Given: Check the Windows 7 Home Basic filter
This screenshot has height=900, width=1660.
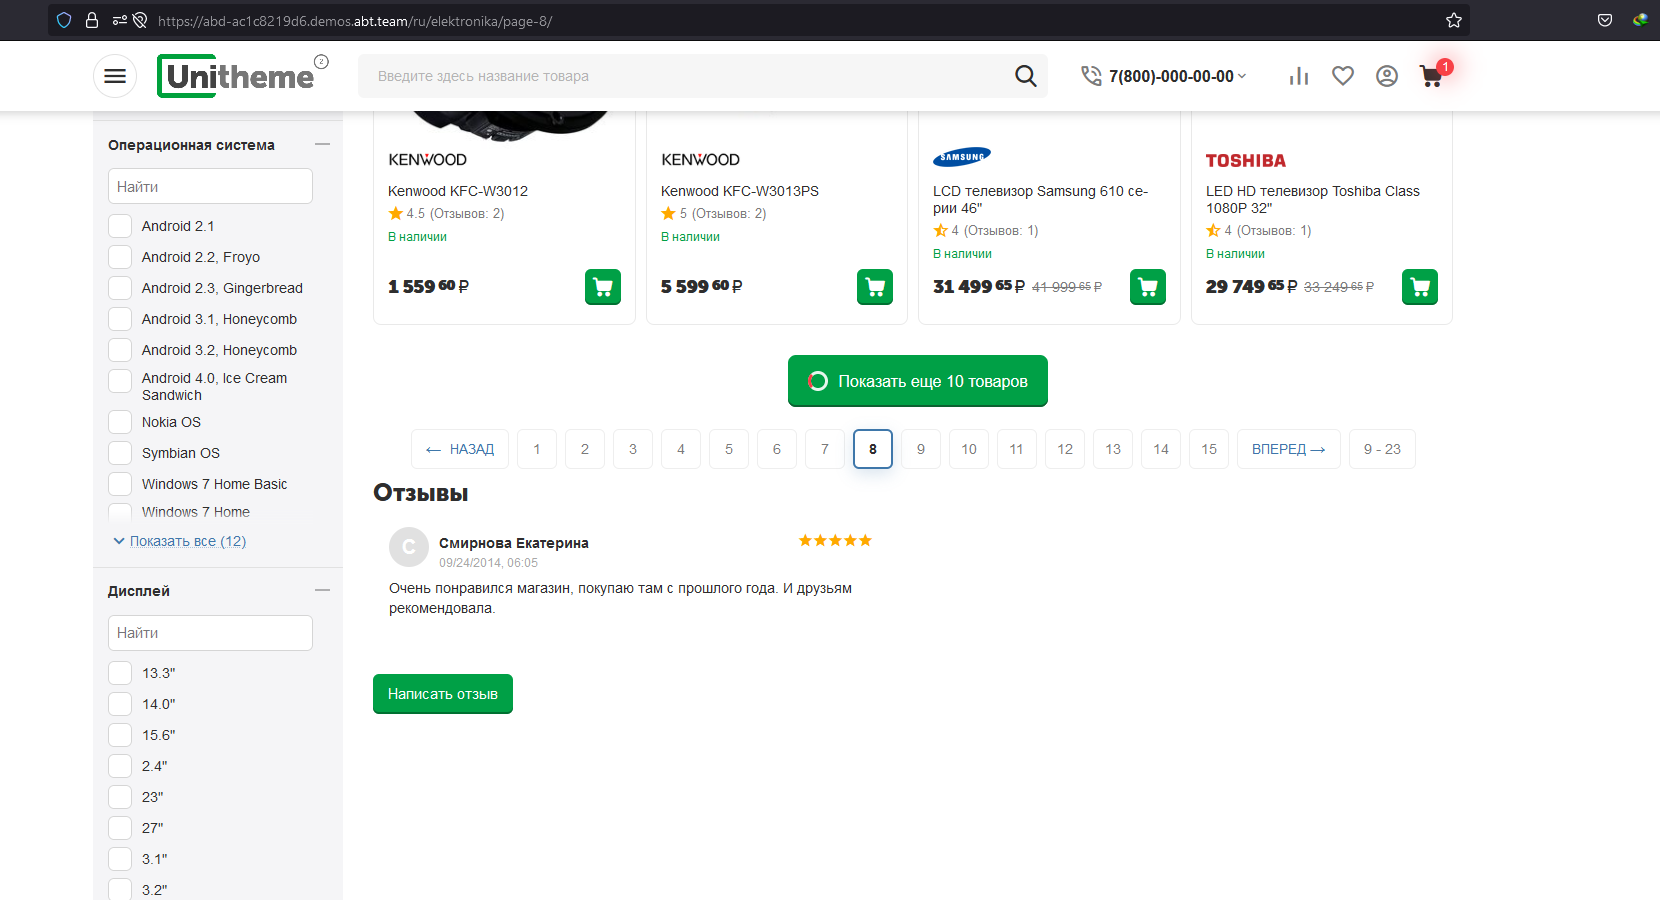Looking at the screenshot, I should [x=120, y=484].
